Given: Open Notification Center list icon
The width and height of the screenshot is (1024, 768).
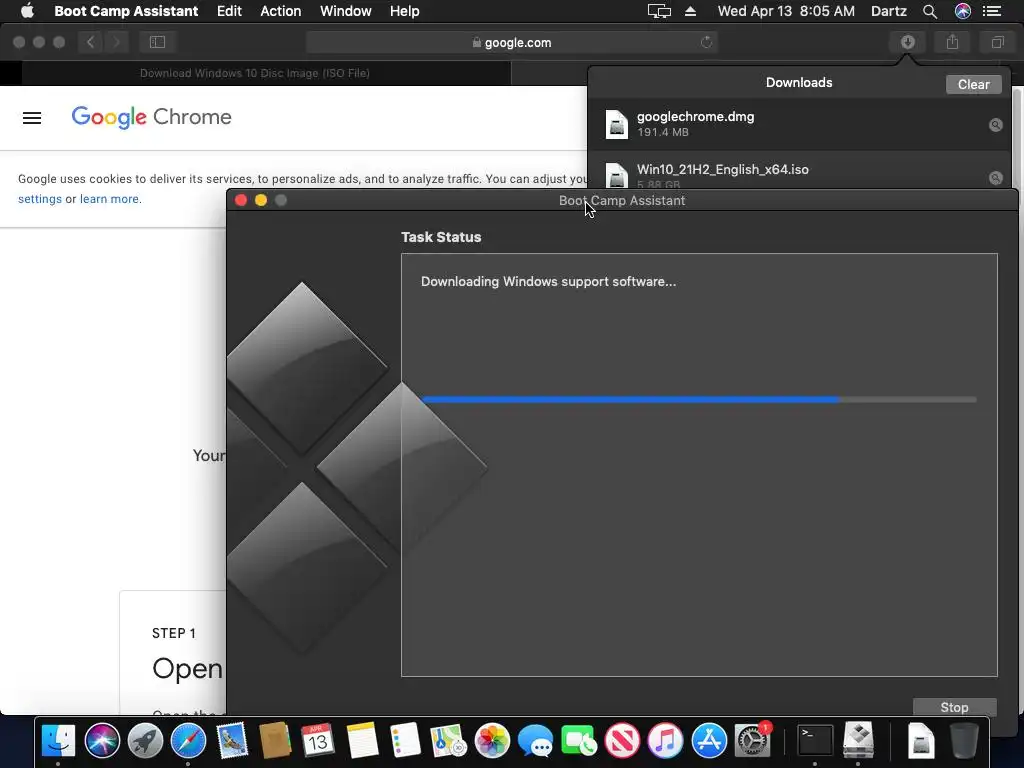Looking at the screenshot, I should click(x=992, y=11).
